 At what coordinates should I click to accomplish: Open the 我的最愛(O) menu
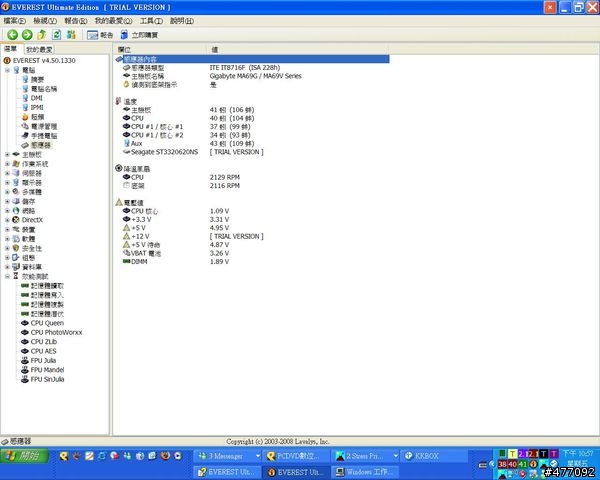pos(113,21)
